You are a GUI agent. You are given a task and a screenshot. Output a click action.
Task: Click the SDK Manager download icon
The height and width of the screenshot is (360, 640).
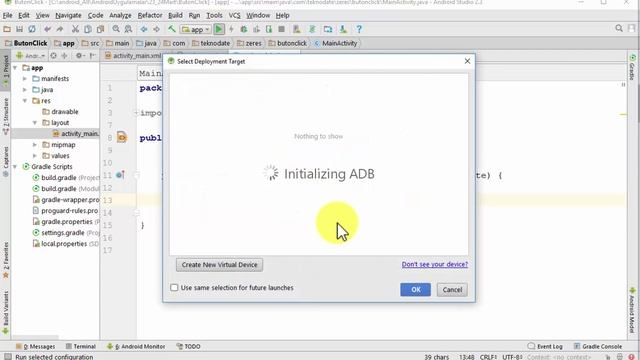343,29
